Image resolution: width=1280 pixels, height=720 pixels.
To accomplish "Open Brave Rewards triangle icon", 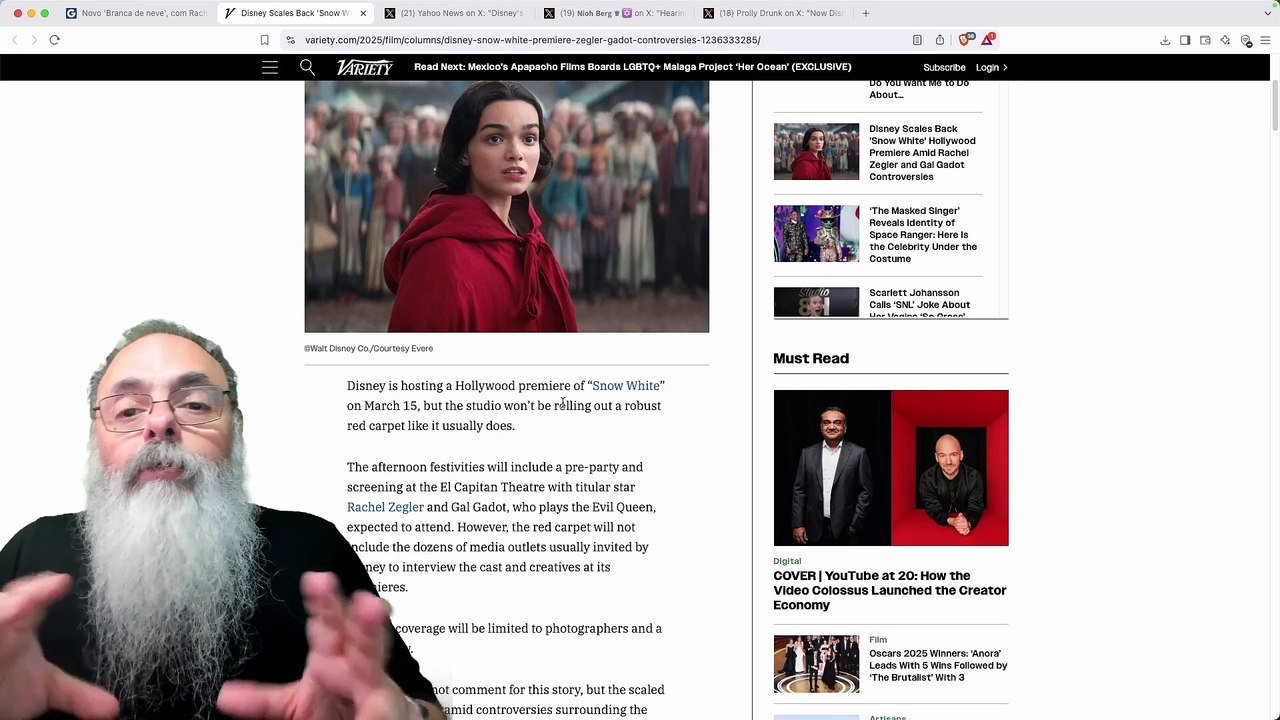I will (988, 40).
